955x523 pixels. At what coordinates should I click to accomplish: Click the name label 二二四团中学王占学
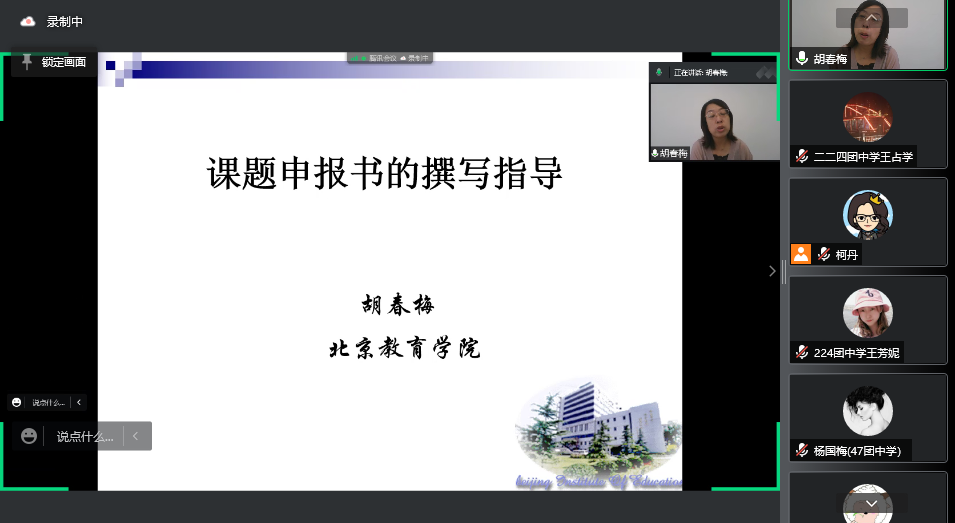[863, 157]
